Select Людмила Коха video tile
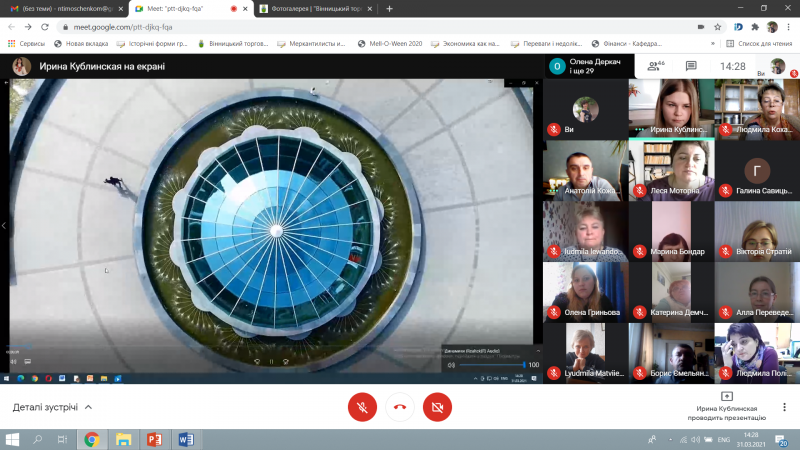This screenshot has width=800, height=450. [757, 109]
